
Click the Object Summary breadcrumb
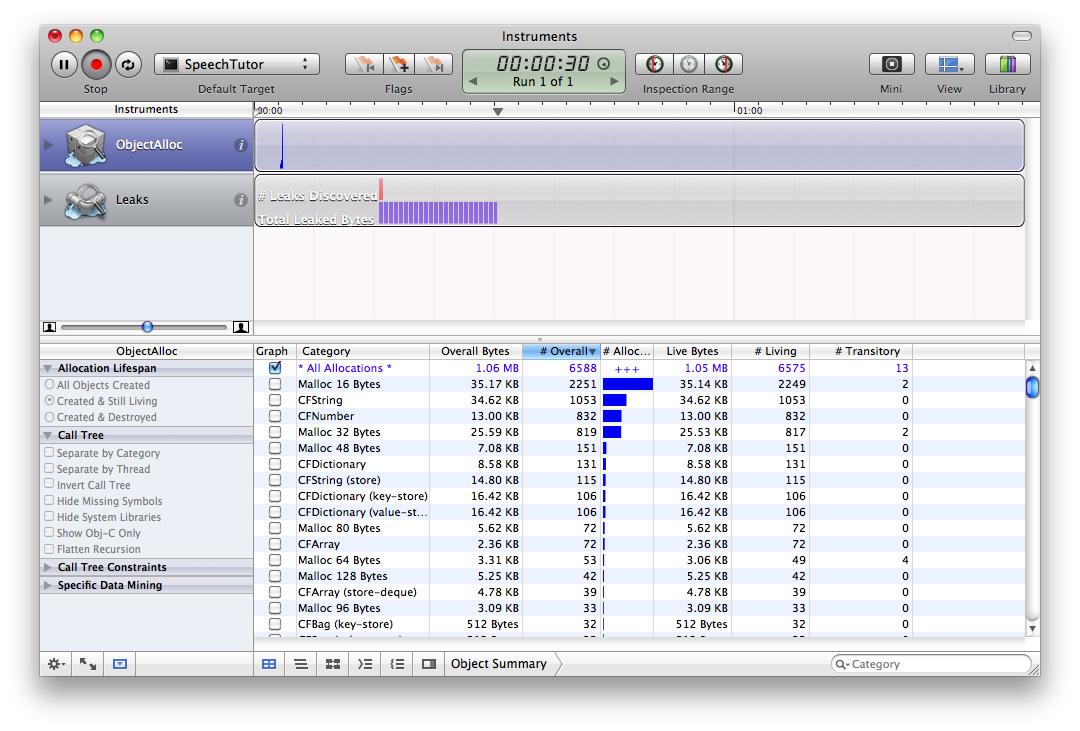499,663
